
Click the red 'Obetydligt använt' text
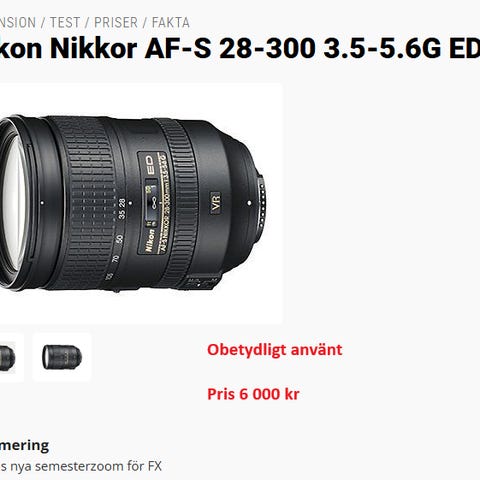pos(275,350)
